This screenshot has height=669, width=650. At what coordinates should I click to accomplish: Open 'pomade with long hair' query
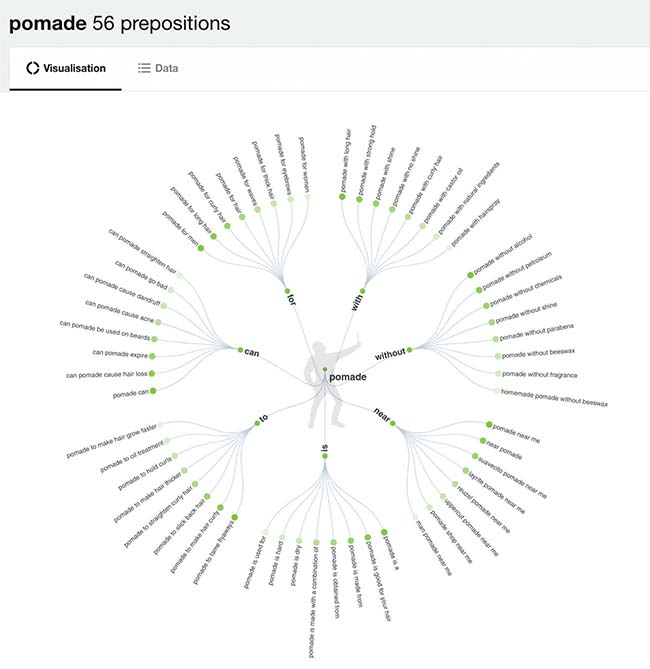342,197
